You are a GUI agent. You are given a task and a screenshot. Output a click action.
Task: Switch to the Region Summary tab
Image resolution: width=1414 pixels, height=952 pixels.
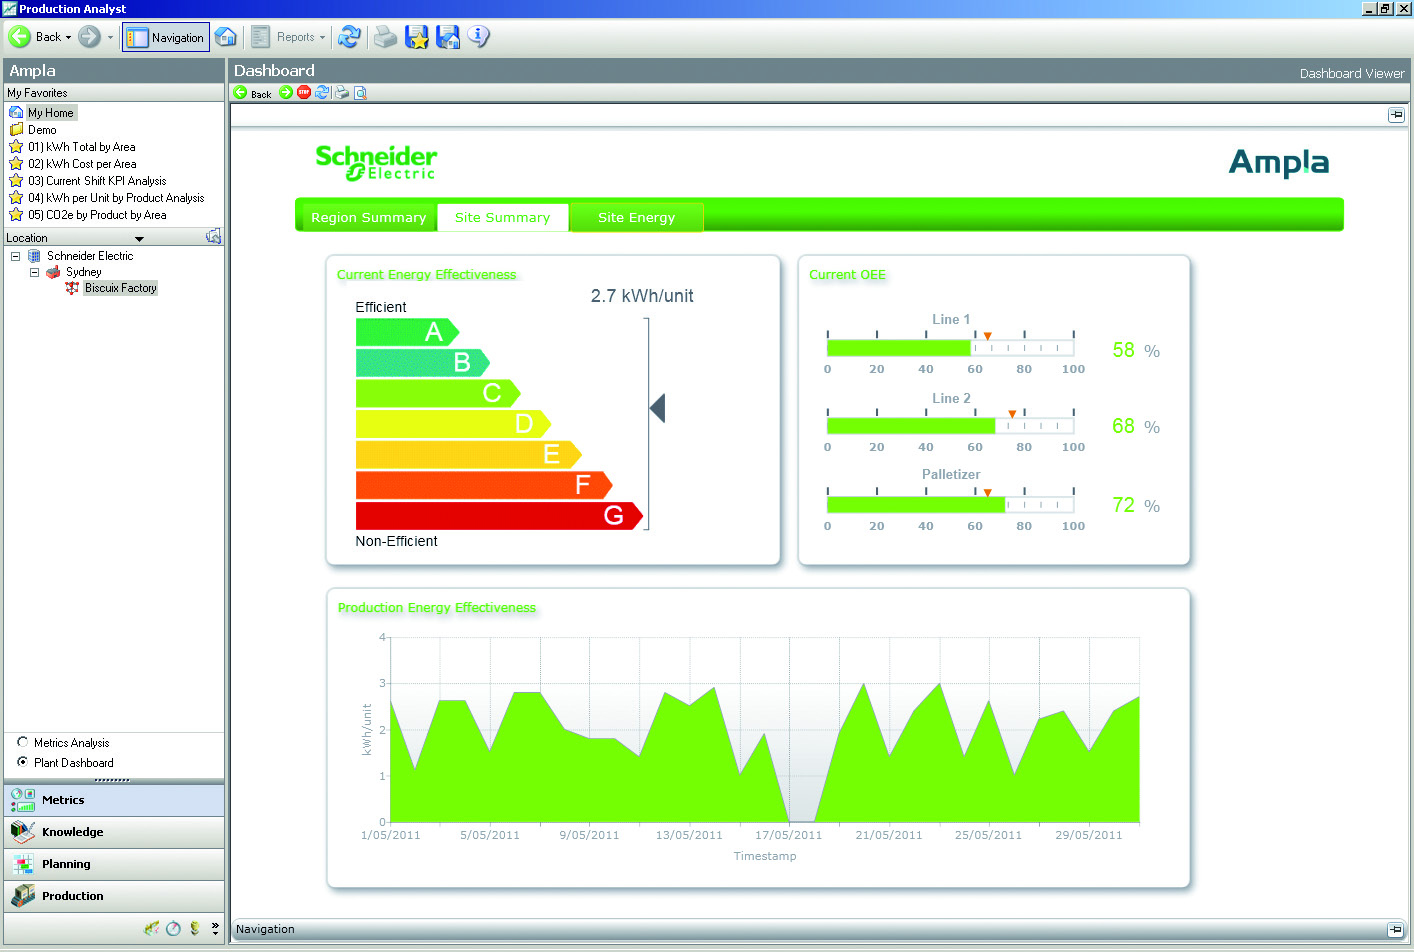click(x=368, y=217)
